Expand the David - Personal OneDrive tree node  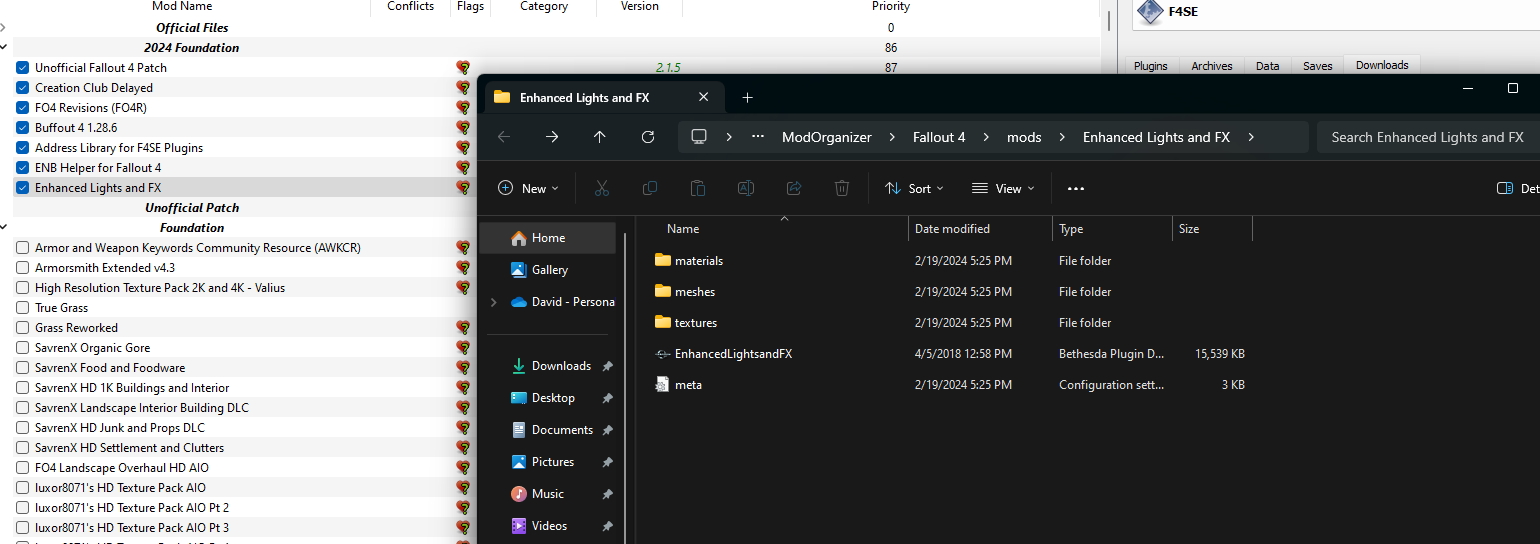point(494,302)
